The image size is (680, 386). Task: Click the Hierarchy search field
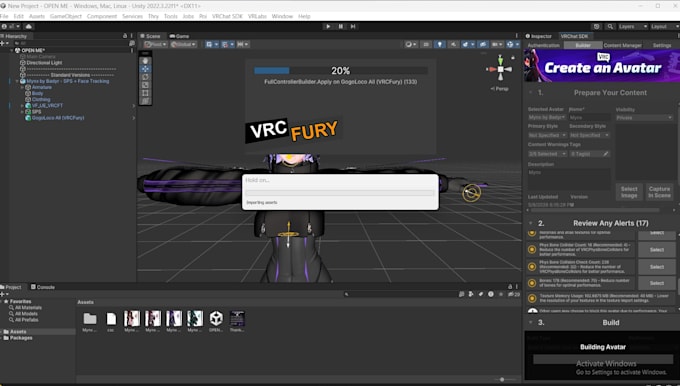(x=72, y=43)
